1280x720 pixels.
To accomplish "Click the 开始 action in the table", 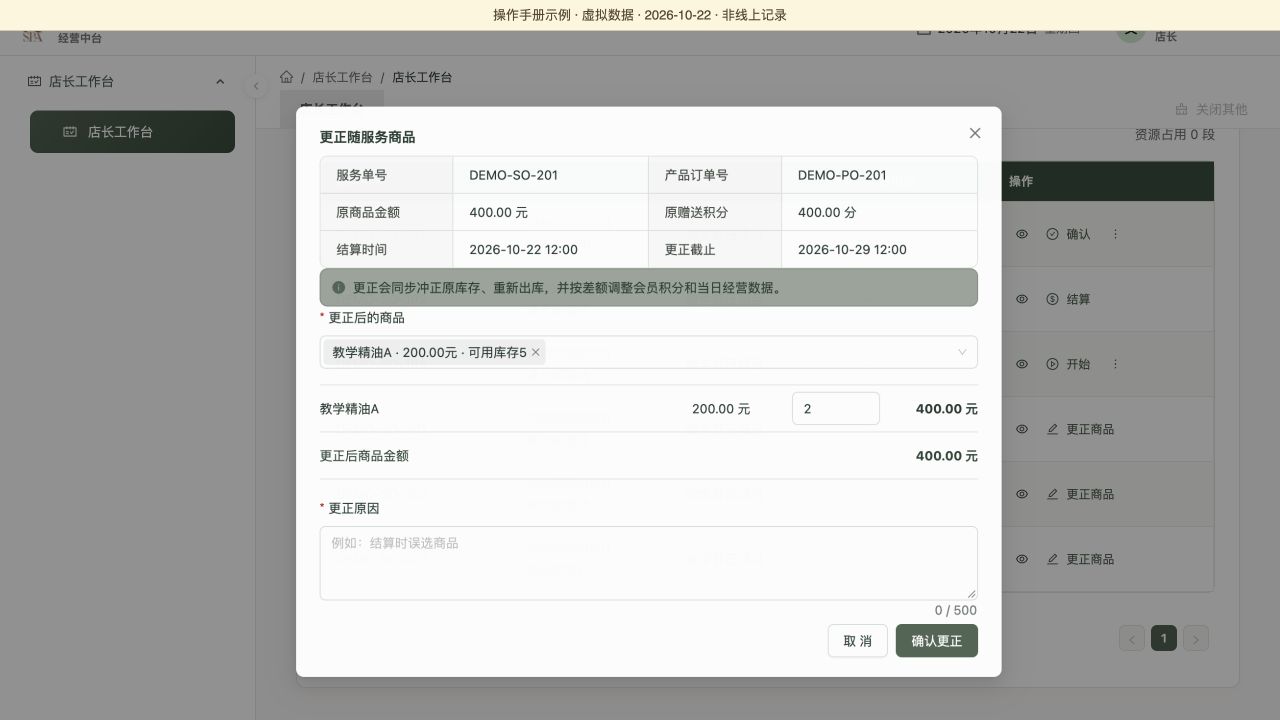I will click(1068, 364).
